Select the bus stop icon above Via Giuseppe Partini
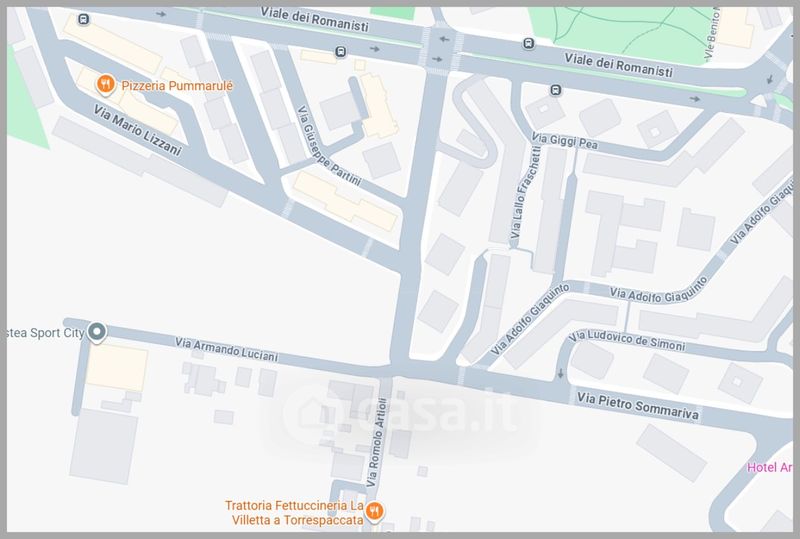 340,52
